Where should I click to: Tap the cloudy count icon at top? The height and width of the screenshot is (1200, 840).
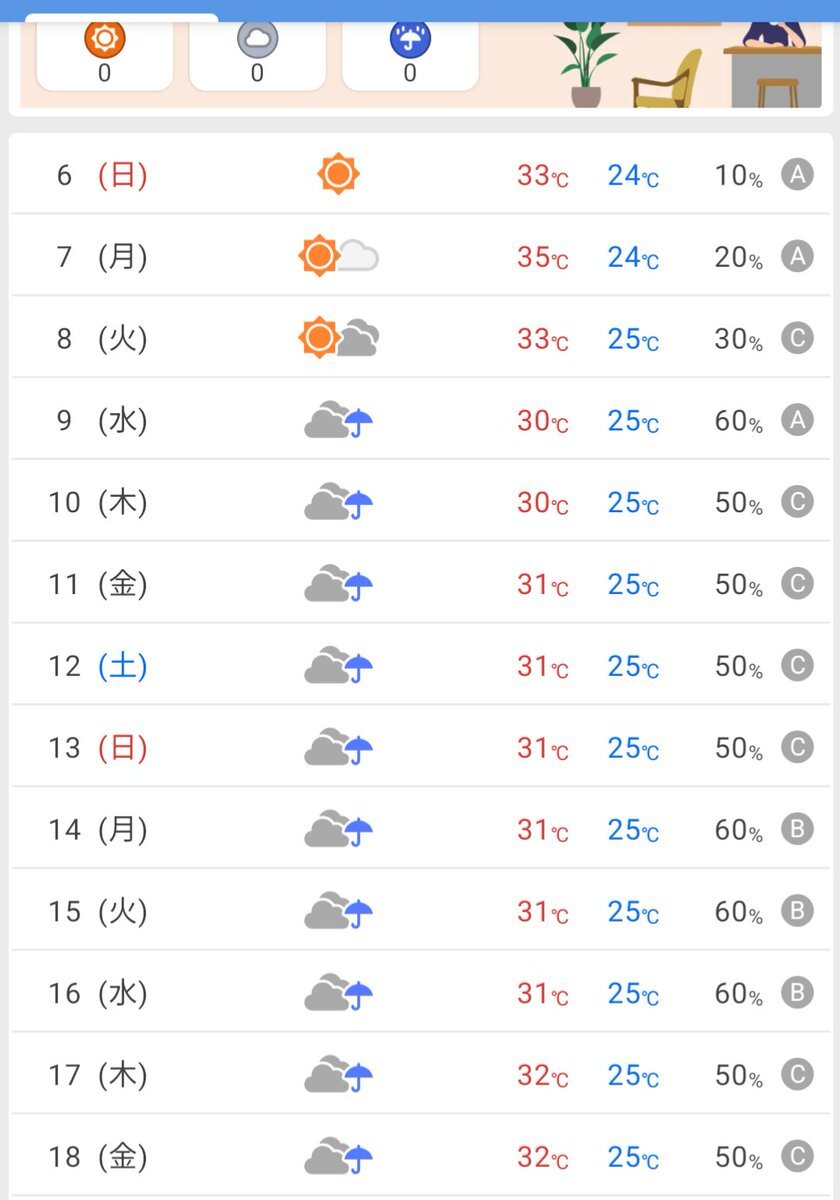[257, 40]
